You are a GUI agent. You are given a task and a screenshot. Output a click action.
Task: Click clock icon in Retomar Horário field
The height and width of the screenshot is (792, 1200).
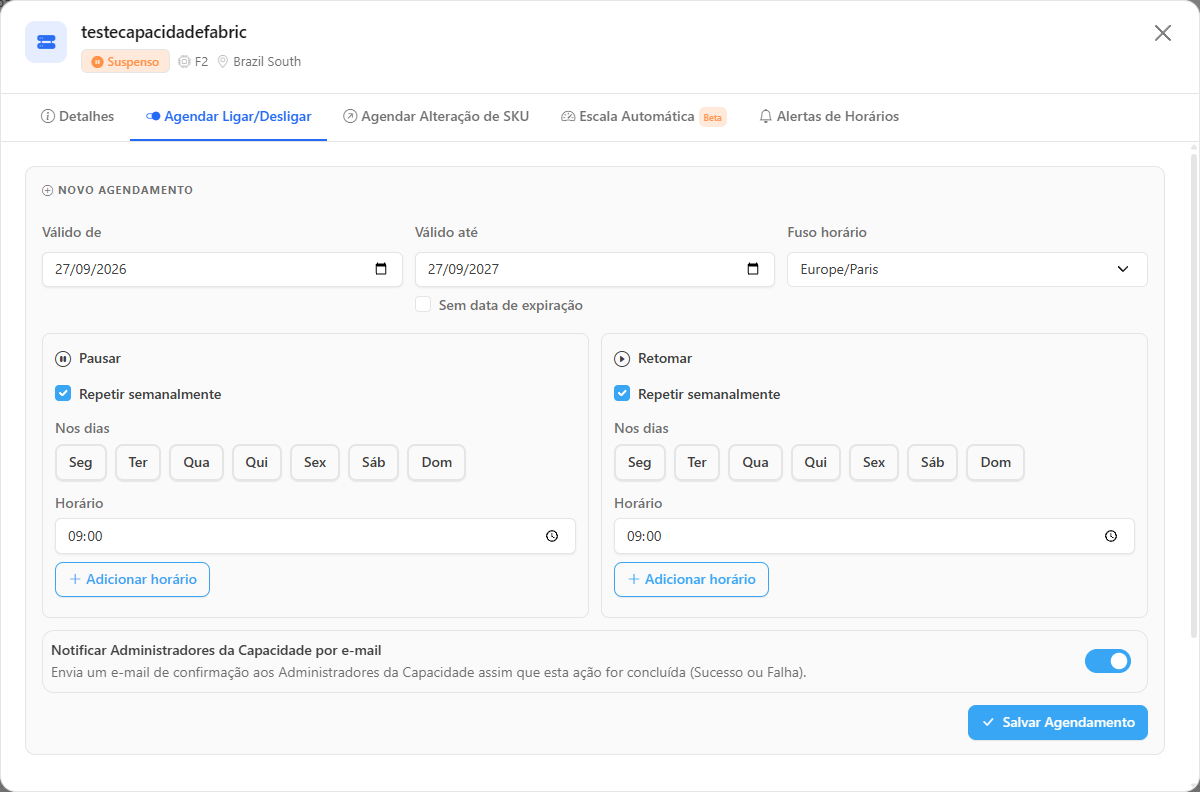pyautogui.click(x=1111, y=536)
